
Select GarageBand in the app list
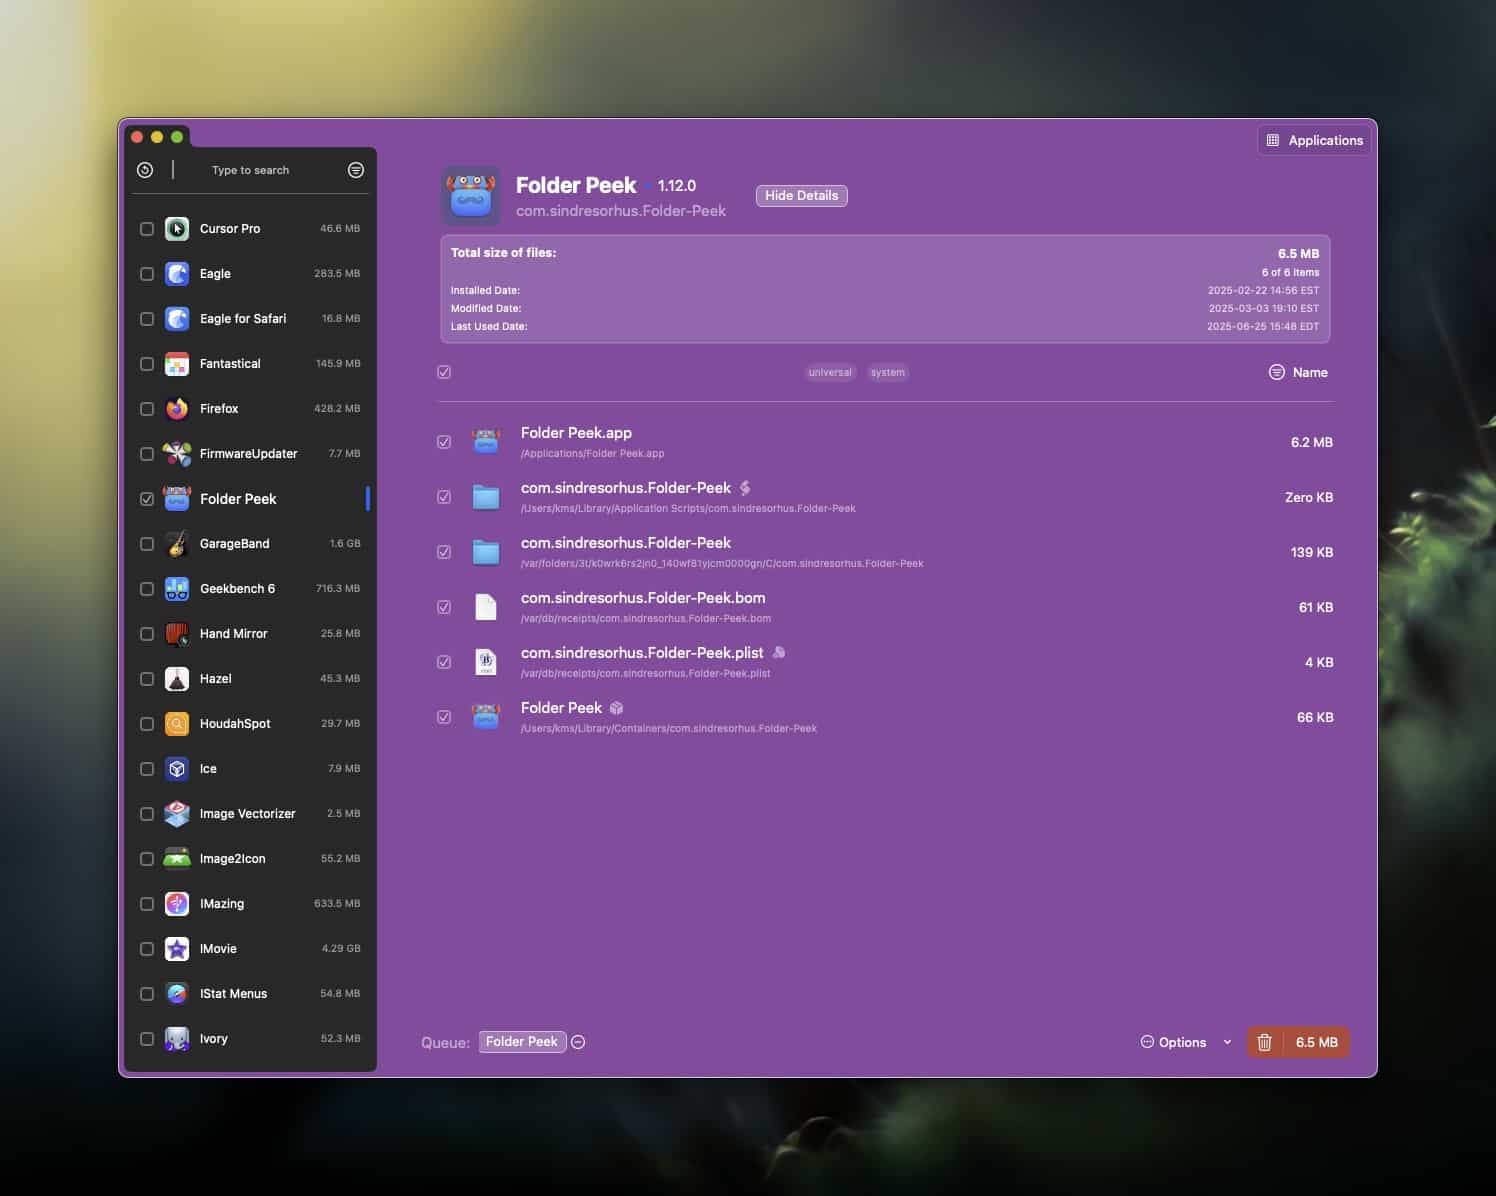(x=235, y=544)
